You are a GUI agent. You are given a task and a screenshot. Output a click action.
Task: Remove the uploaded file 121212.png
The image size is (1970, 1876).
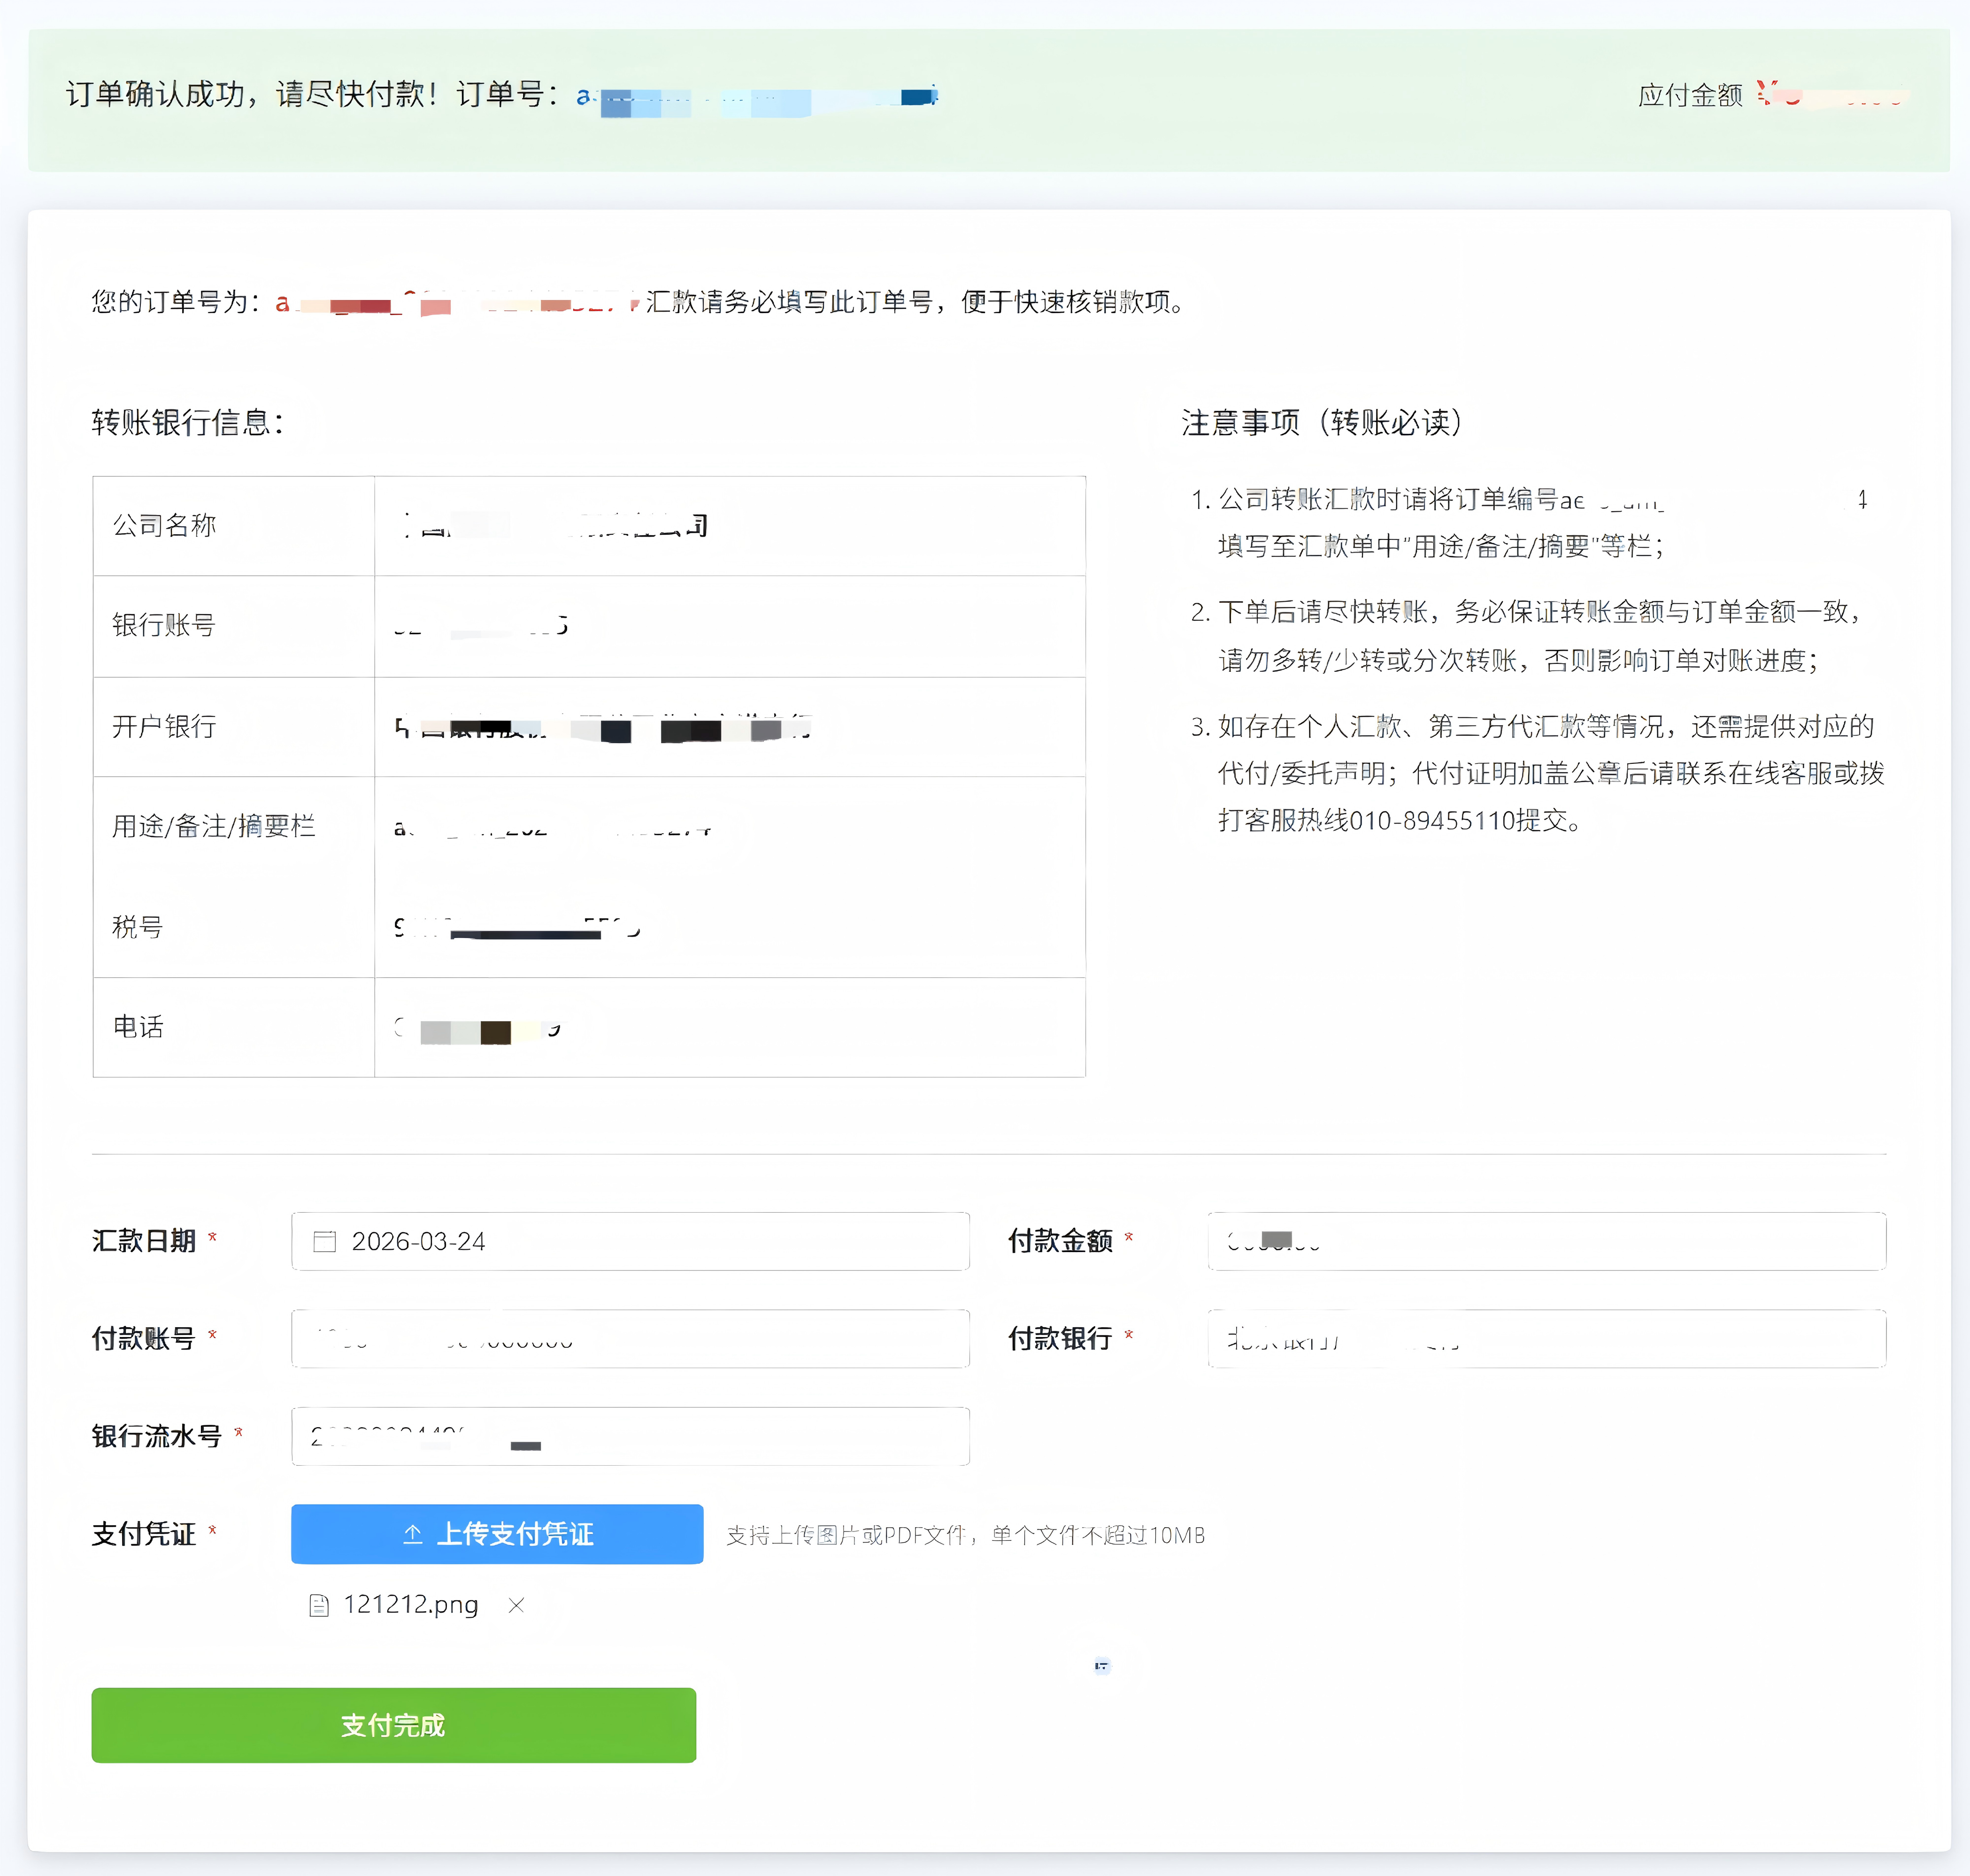click(516, 1605)
